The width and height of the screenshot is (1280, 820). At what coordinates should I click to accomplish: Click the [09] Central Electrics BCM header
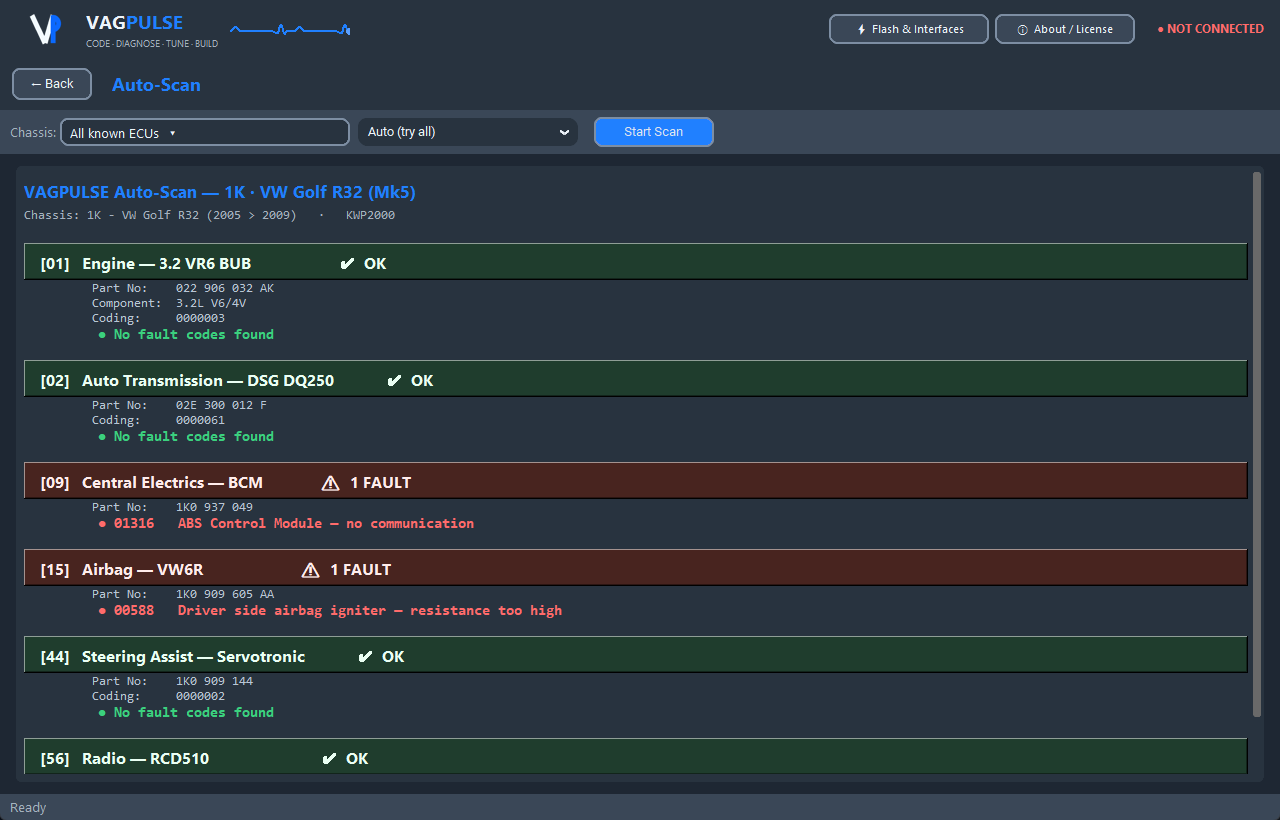[636, 483]
